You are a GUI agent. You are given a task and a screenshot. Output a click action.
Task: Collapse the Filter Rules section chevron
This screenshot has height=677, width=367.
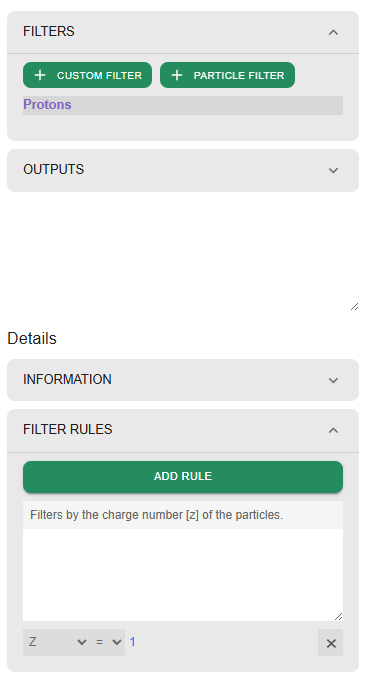pyautogui.click(x=333, y=430)
